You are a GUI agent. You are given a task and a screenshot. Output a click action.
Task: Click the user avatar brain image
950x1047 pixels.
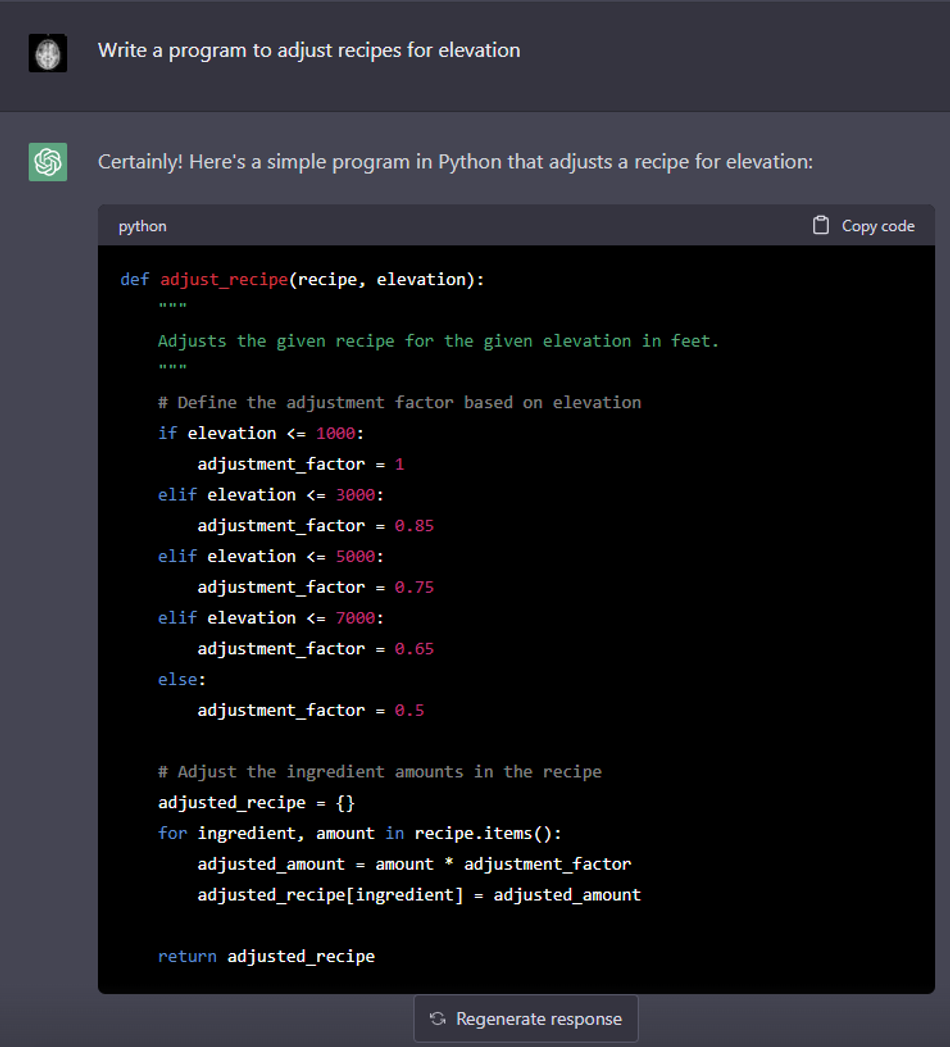click(x=47, y=53)
